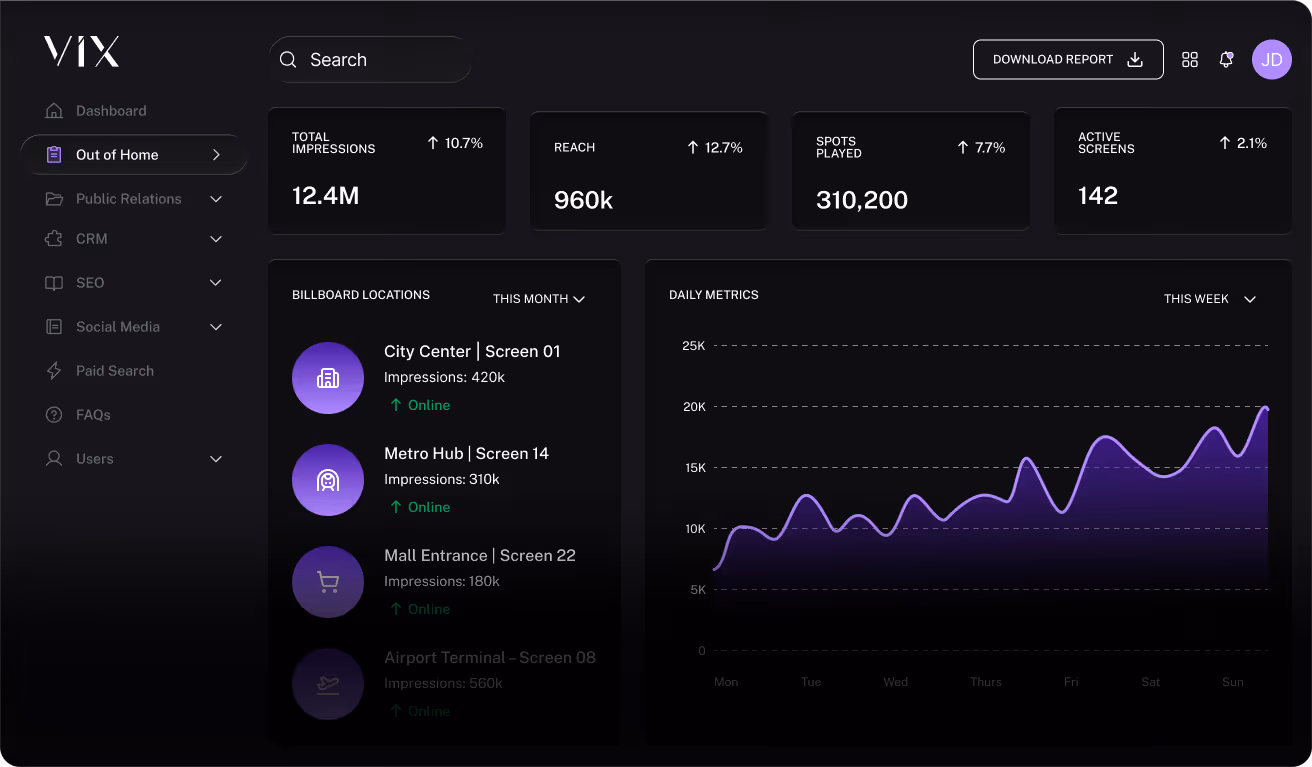Click the Metro Hub train icon
This screenshot has width=1312, height=767.
pos(328,480)
